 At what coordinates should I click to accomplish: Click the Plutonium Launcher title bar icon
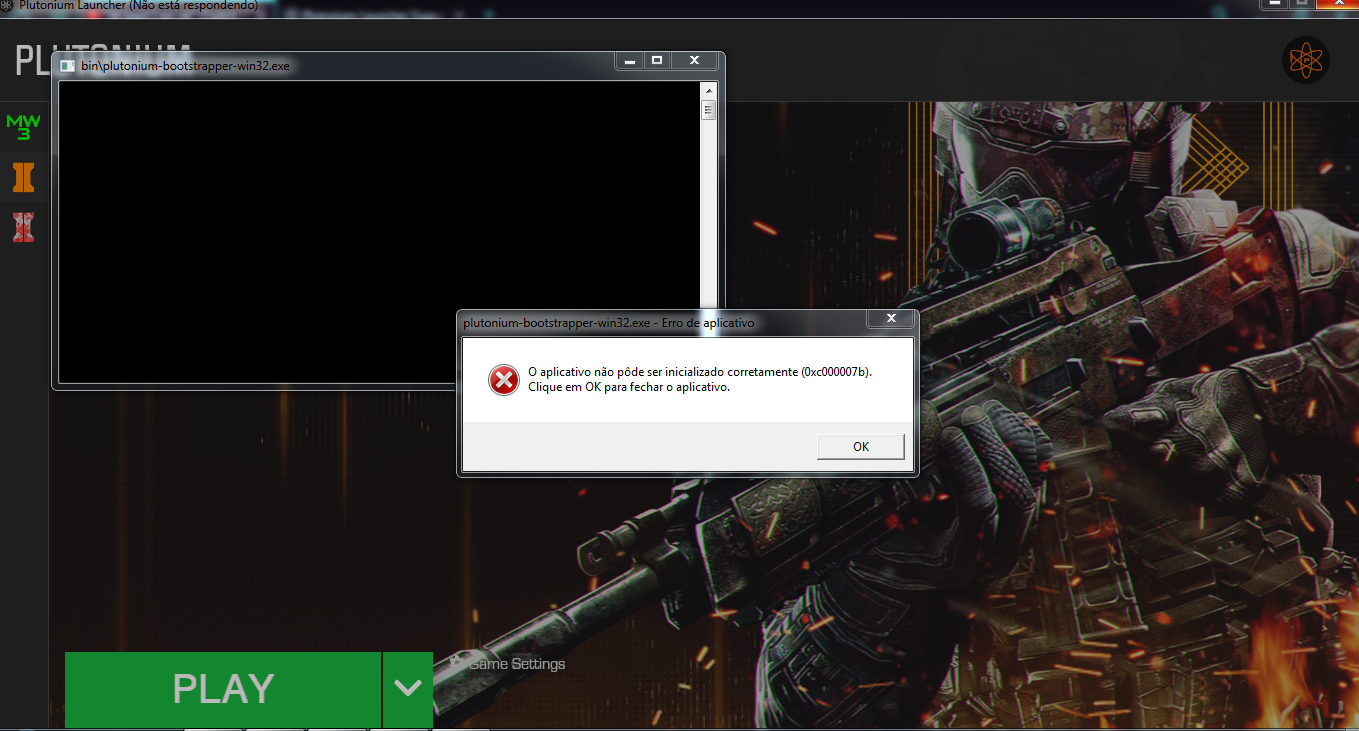click(7, 5)
